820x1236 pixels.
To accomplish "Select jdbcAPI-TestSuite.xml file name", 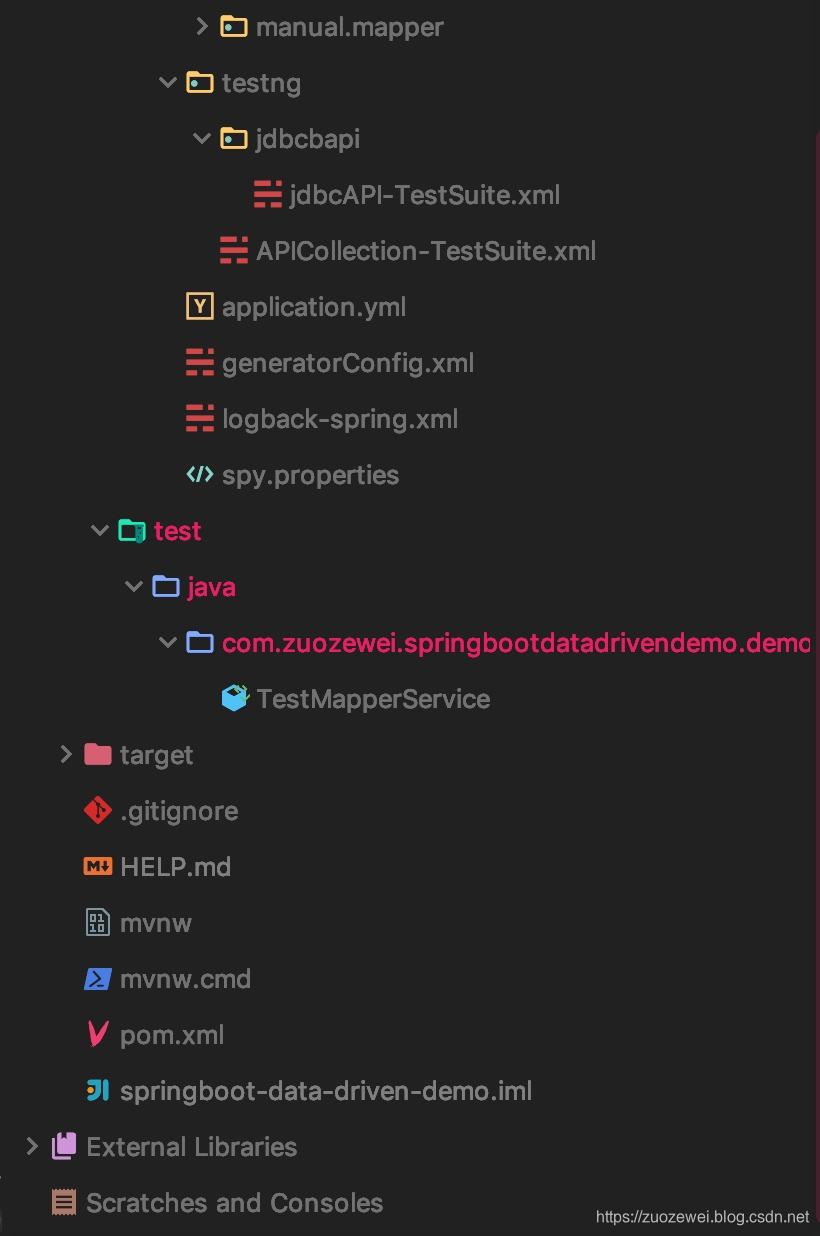I will click(x=425, y=195).
